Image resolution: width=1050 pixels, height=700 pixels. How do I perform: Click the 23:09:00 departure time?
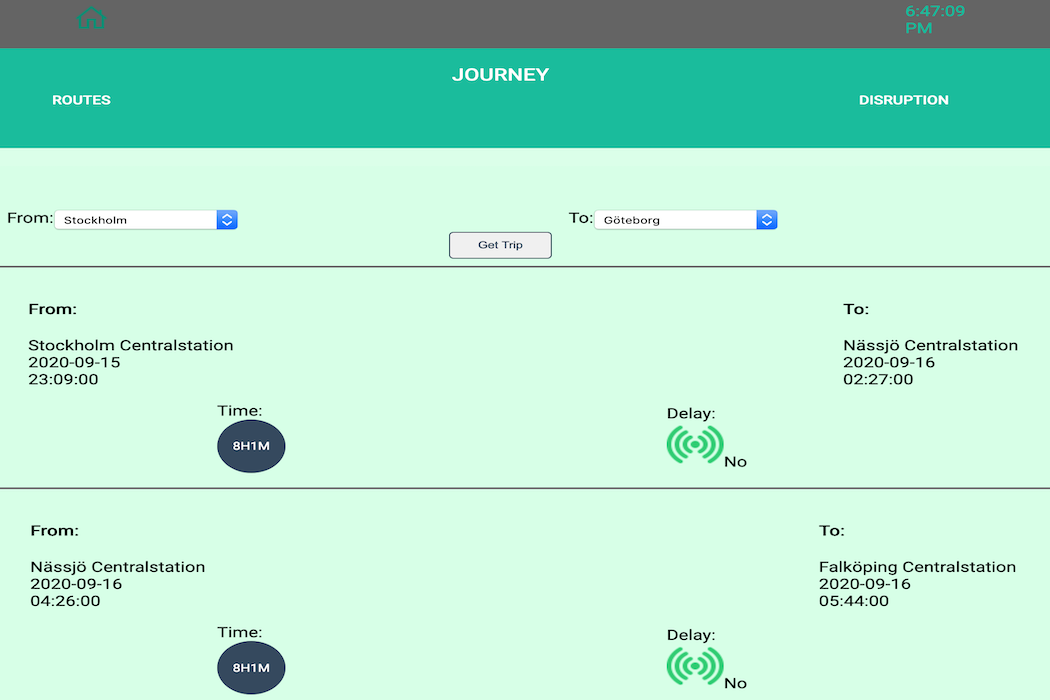(63, 380)
